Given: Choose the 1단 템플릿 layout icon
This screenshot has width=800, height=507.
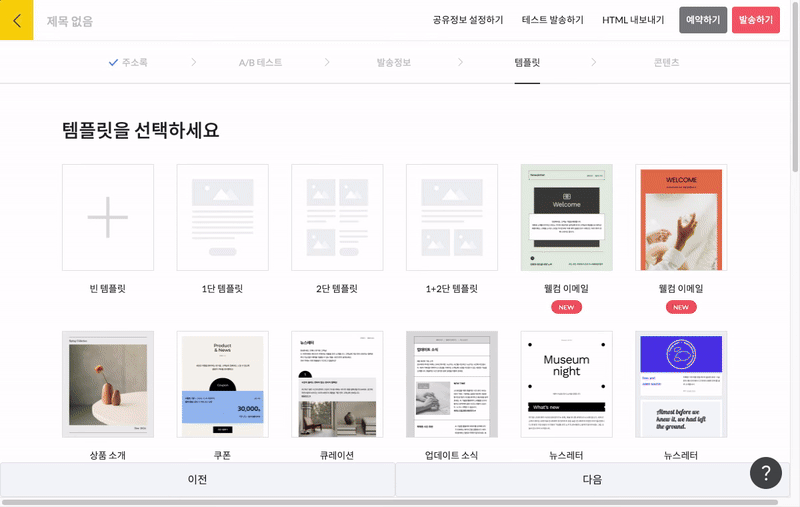Looking at the screenshot, I should (x=222, y=217).
